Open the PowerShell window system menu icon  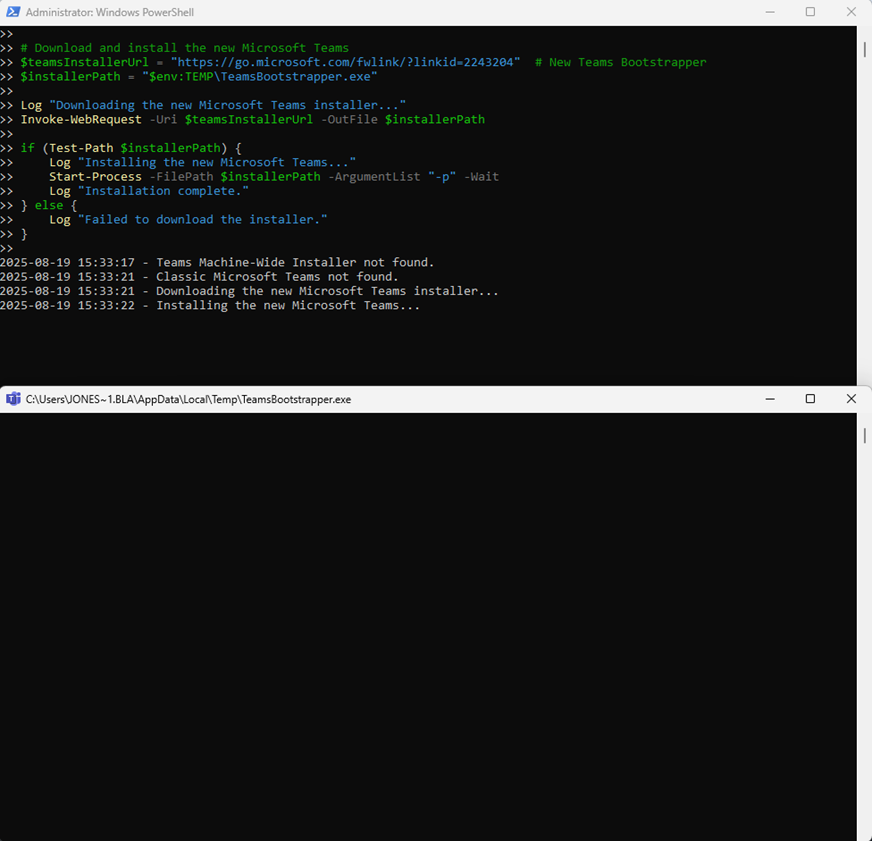[x=13, y=12]
